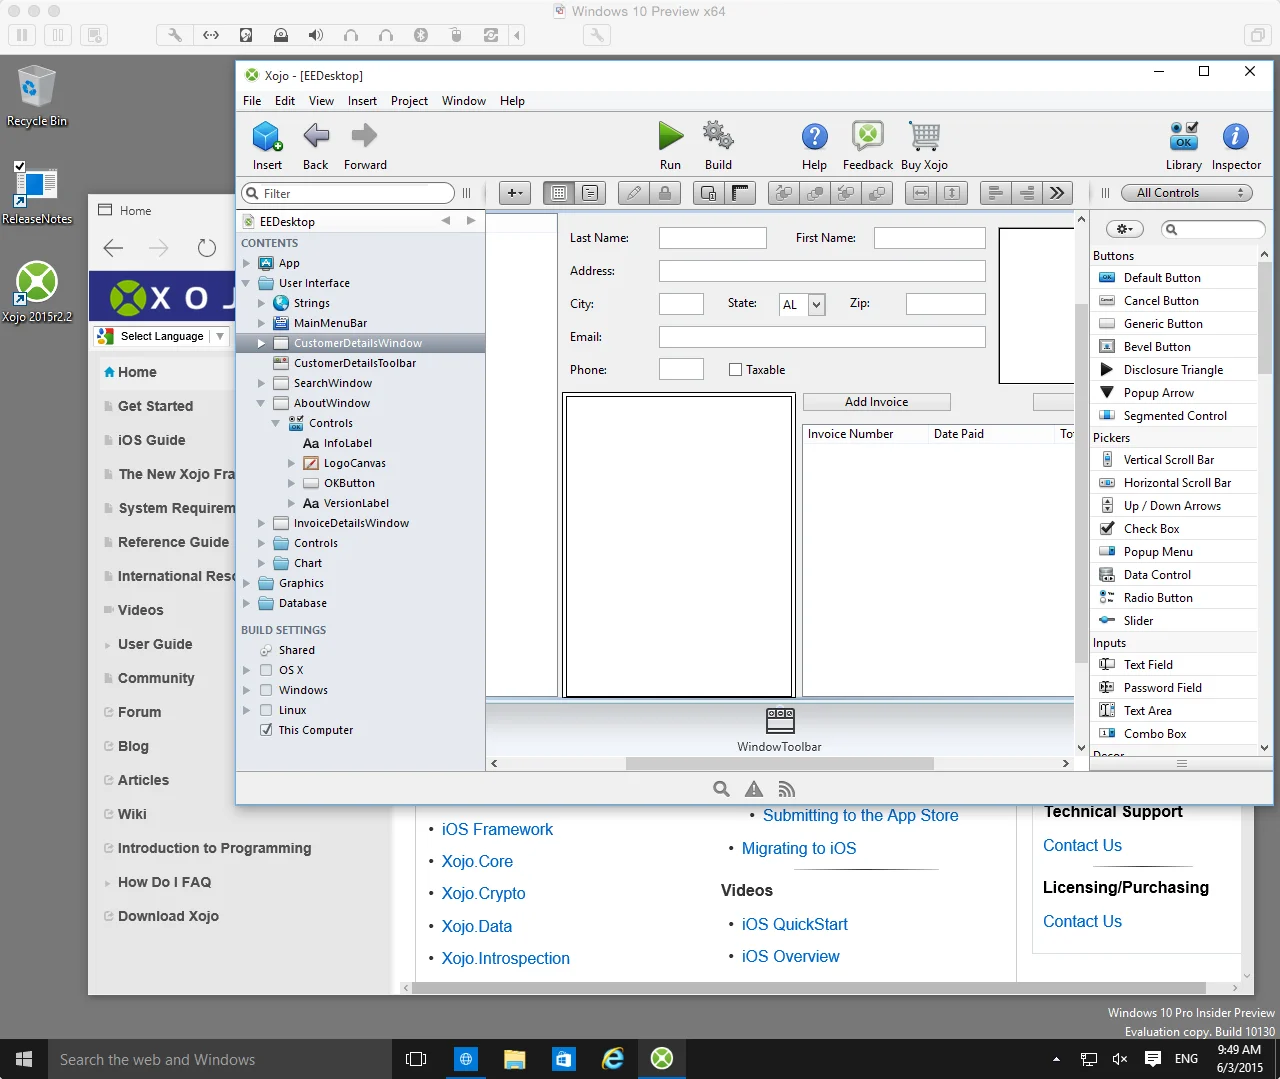Click the WindowToolbar tray item
1280x1079 pixels.
click(x=779, y=730)
